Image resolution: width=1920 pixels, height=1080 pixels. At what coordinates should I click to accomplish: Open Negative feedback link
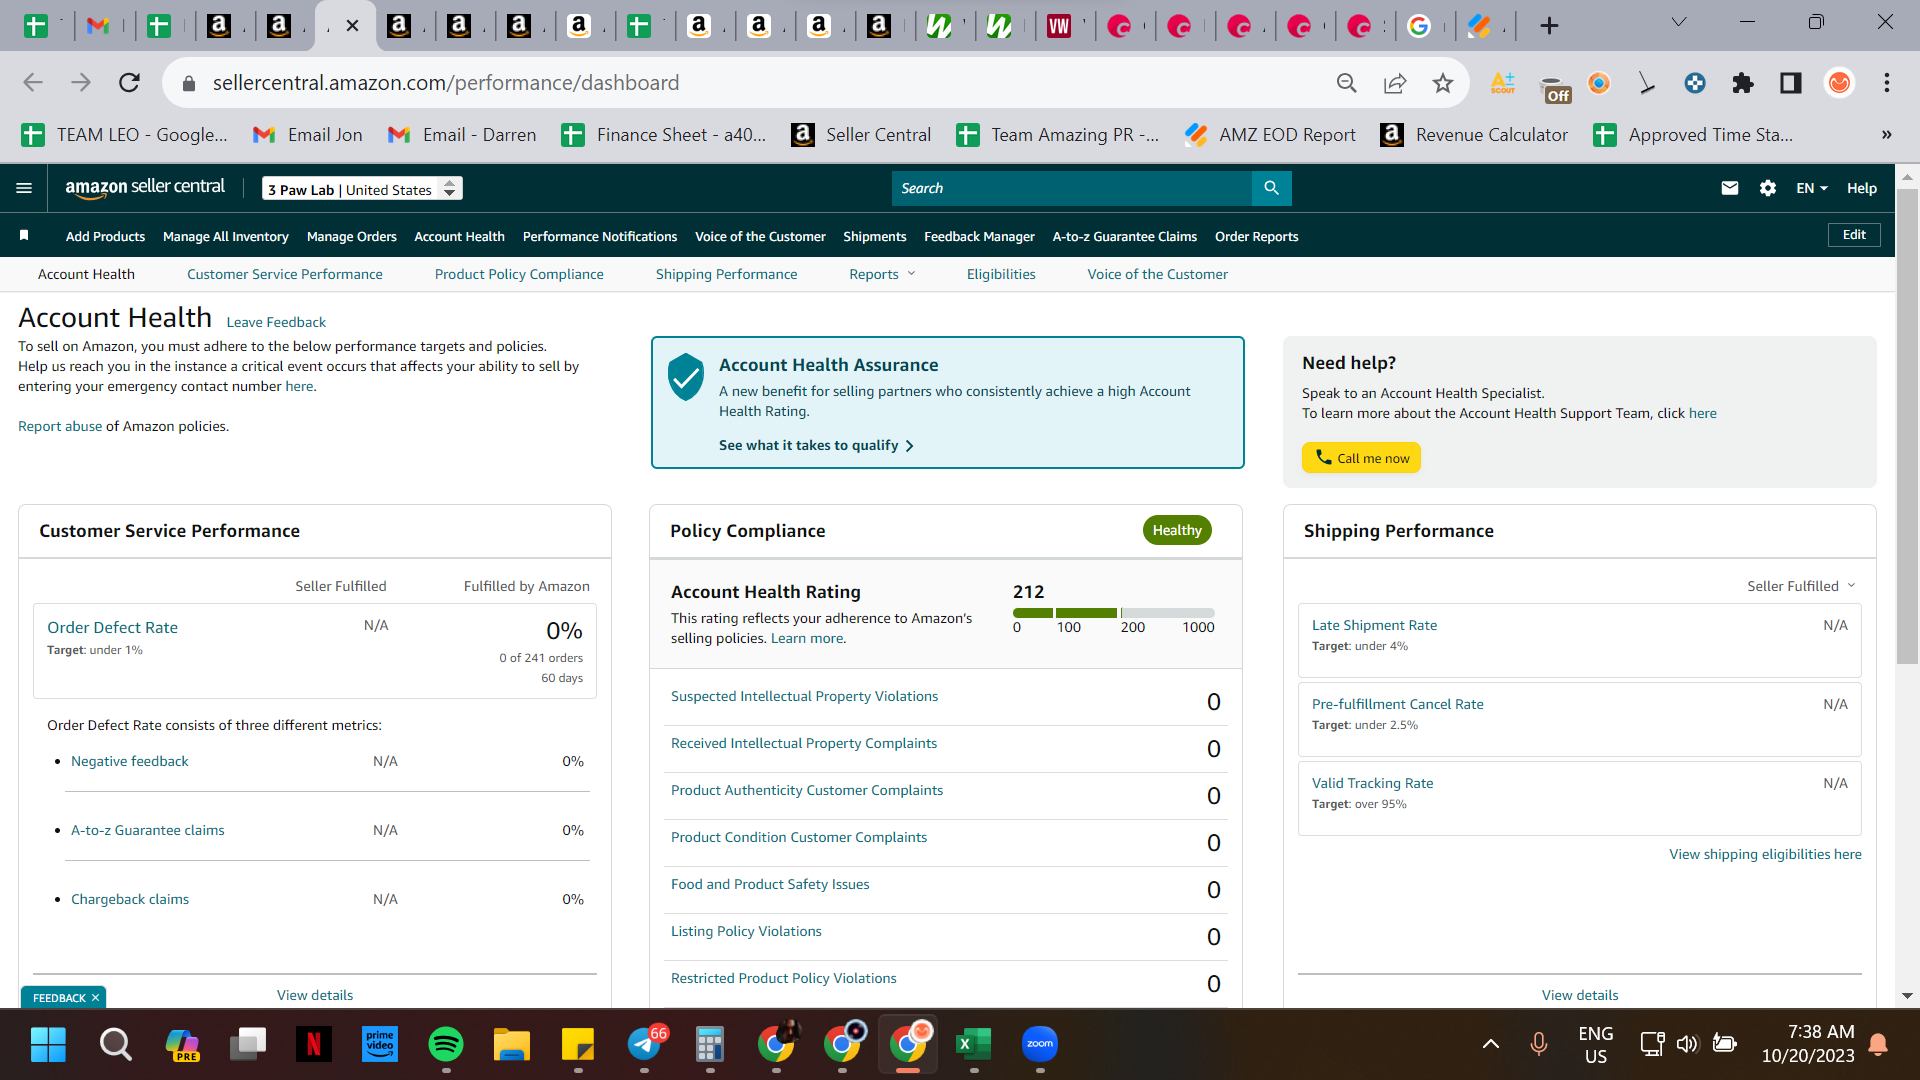tap(129, 761)
